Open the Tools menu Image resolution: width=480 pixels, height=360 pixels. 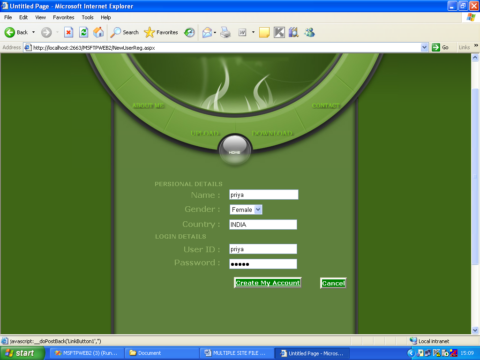tap(88, 17)
